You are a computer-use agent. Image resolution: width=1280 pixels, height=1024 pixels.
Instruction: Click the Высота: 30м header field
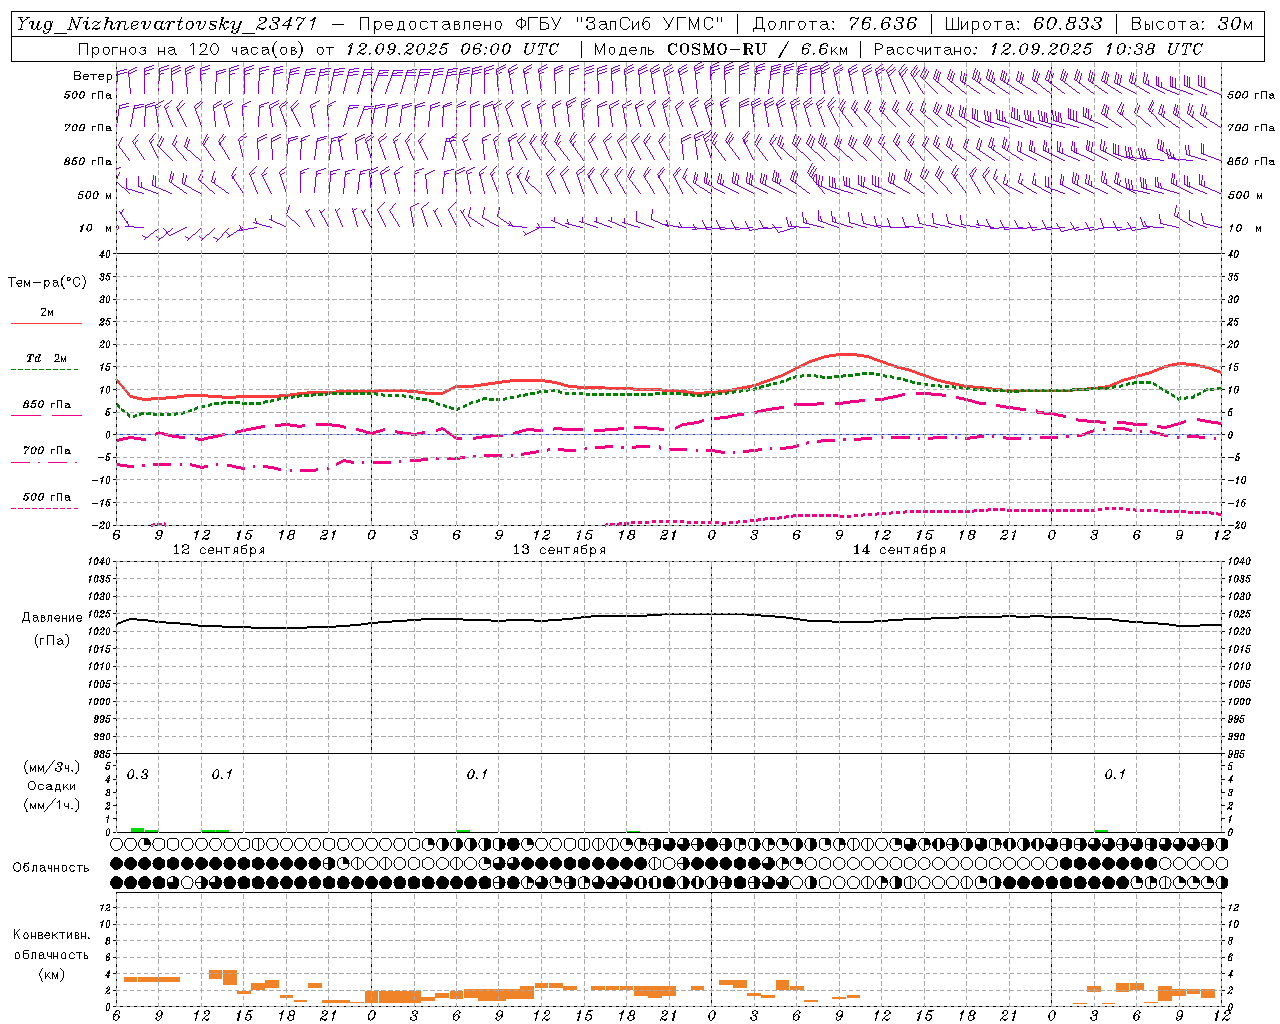point(1191,24)
